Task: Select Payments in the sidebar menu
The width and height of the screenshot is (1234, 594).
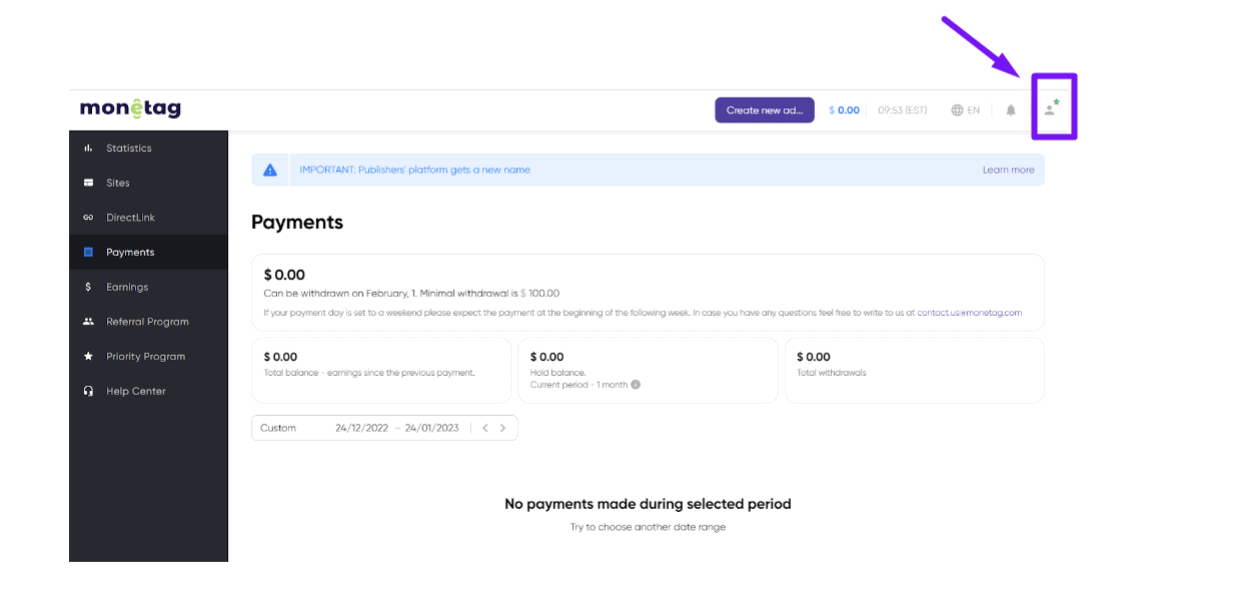Action: click(130, 252)
